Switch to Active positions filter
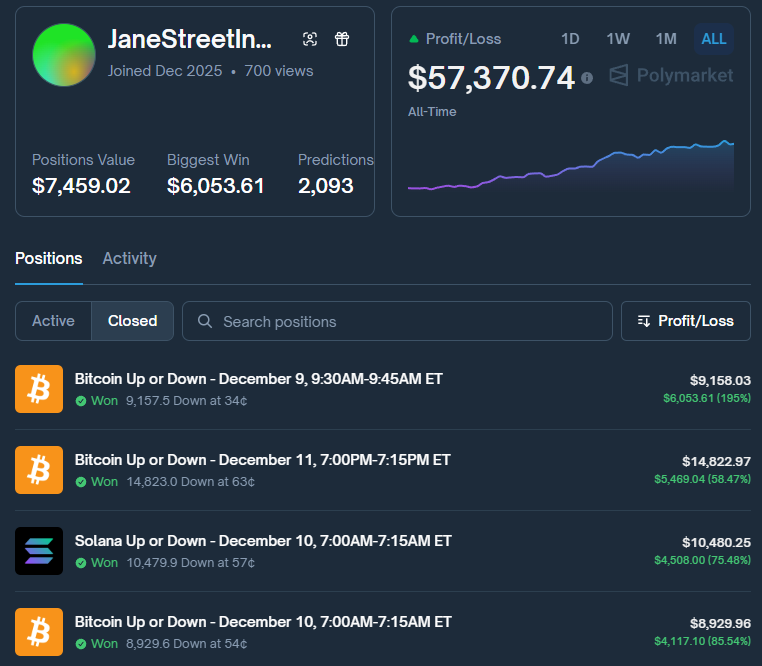The width and height of the screenshot is (762, 666). [53, 321]
